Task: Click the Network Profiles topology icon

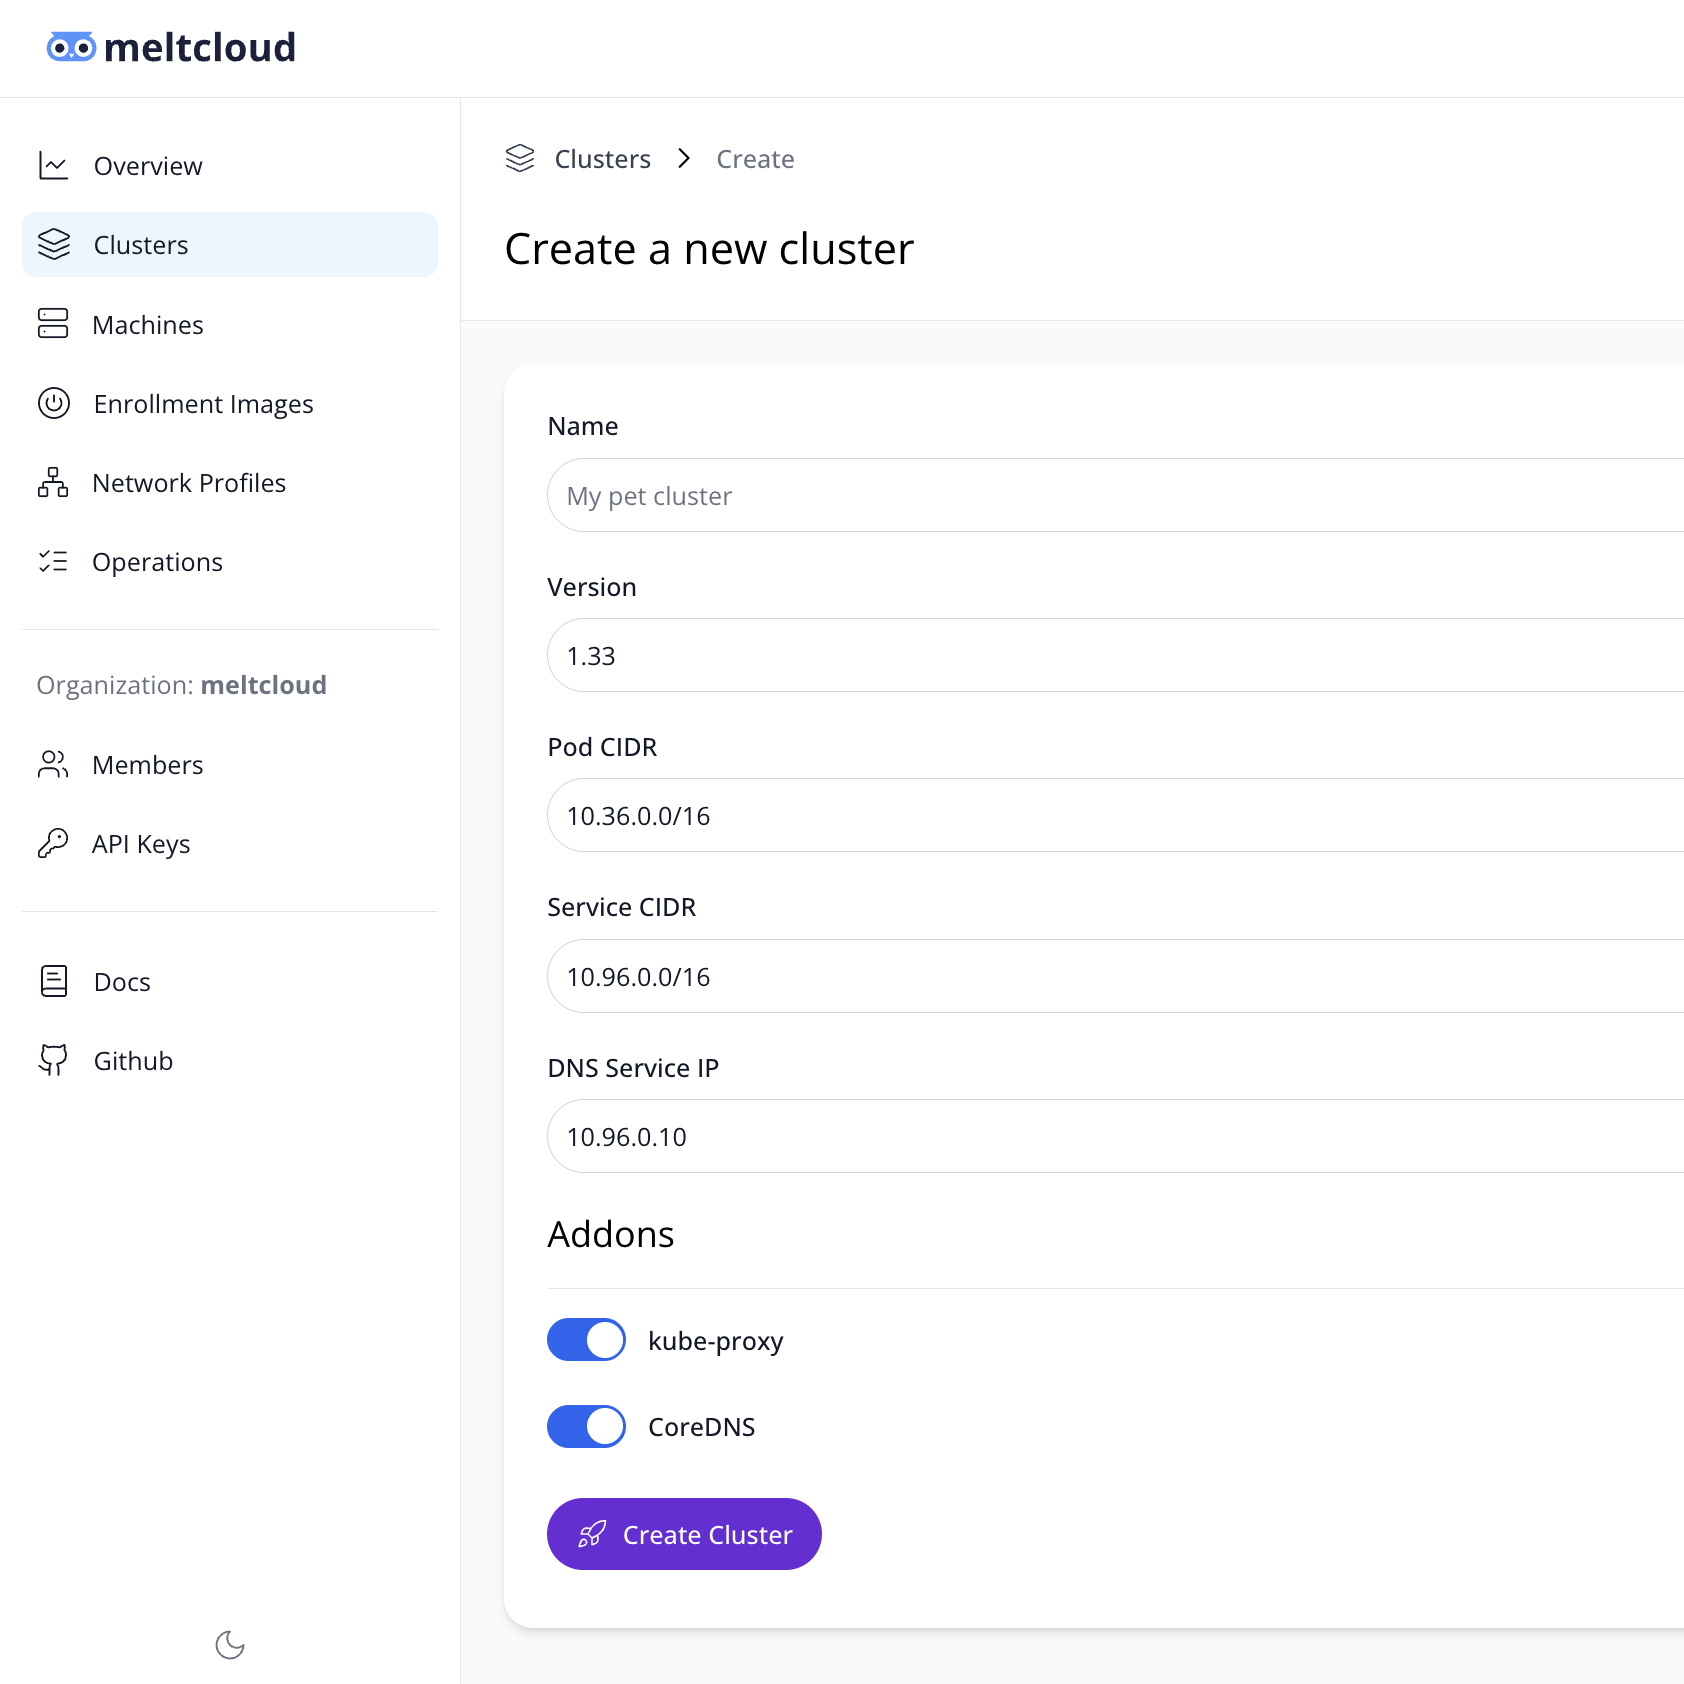Action: pos(53,482)
